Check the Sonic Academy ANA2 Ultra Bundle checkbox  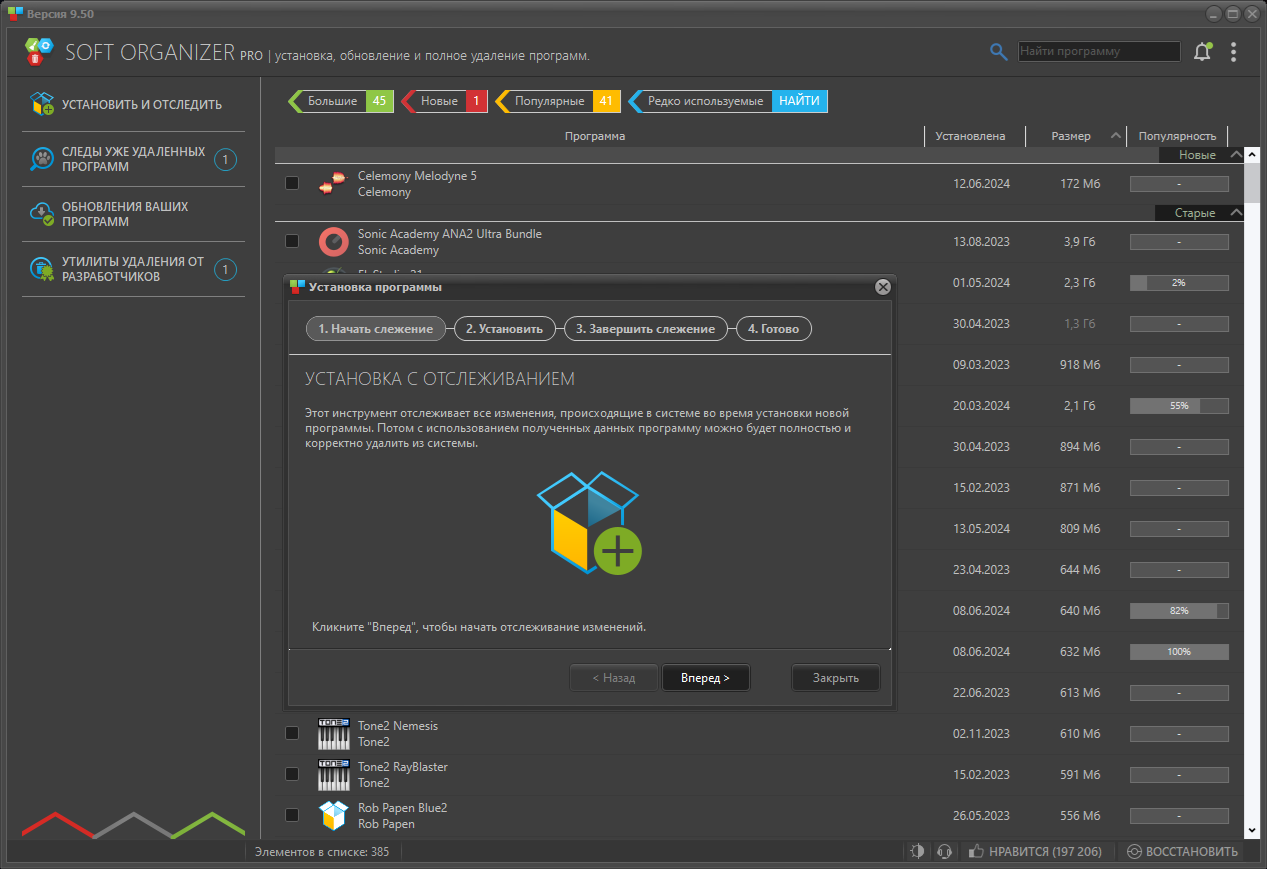[292, 241]
